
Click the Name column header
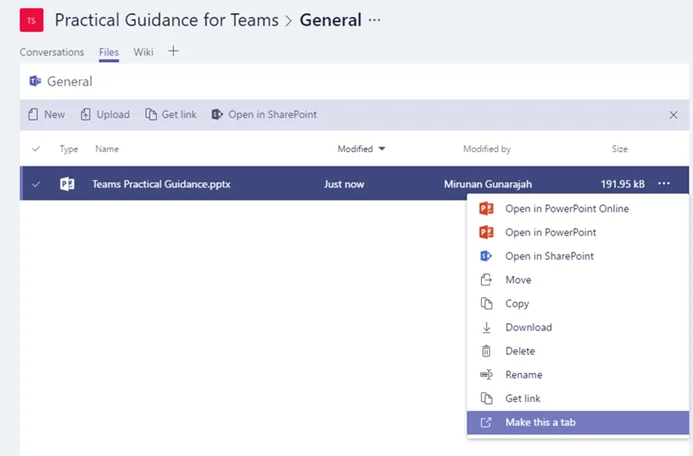click(x=107, y=149)
